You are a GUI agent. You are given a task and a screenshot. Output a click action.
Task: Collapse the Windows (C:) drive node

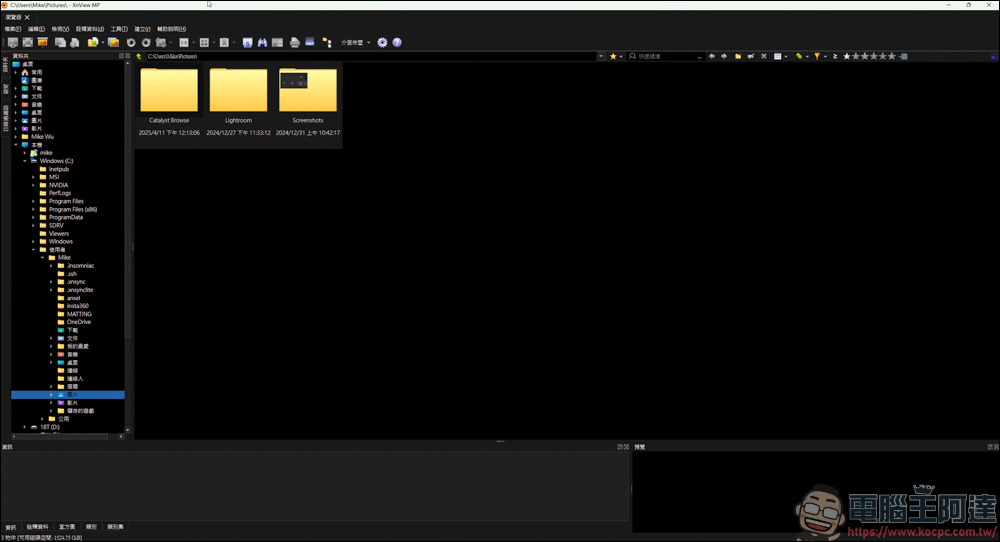pos(25,161)
